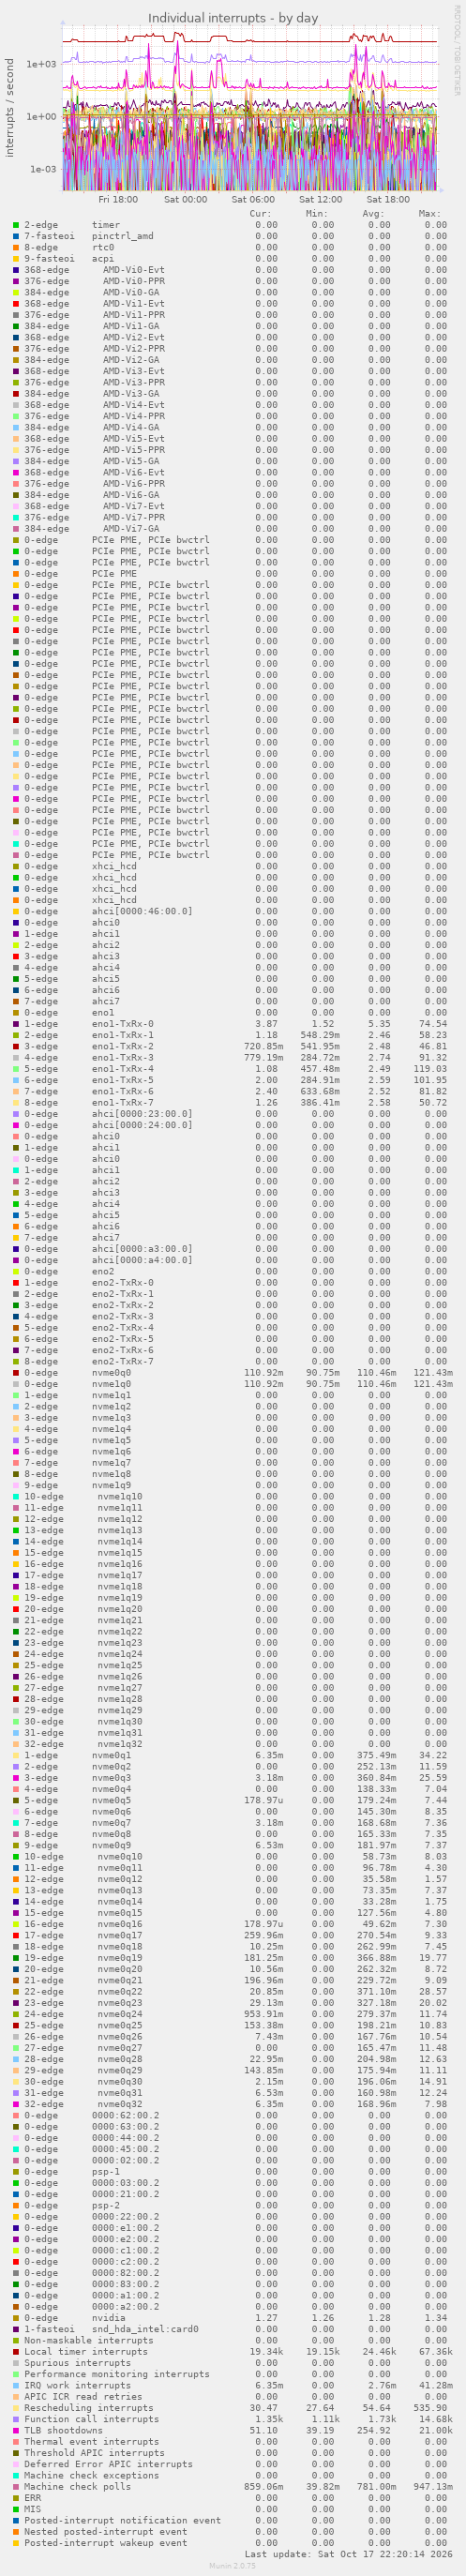
Task: Click the "Fri 18:00" time axis label
Action: click(x=118, y=199)
